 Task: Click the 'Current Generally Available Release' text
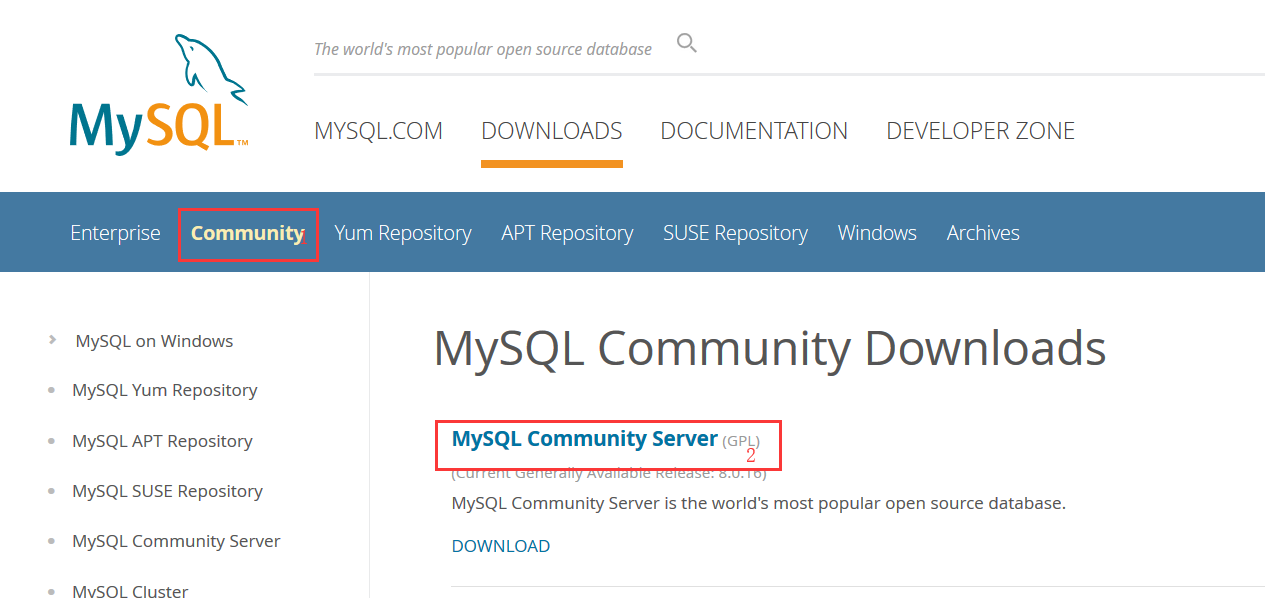pos(609,473)
